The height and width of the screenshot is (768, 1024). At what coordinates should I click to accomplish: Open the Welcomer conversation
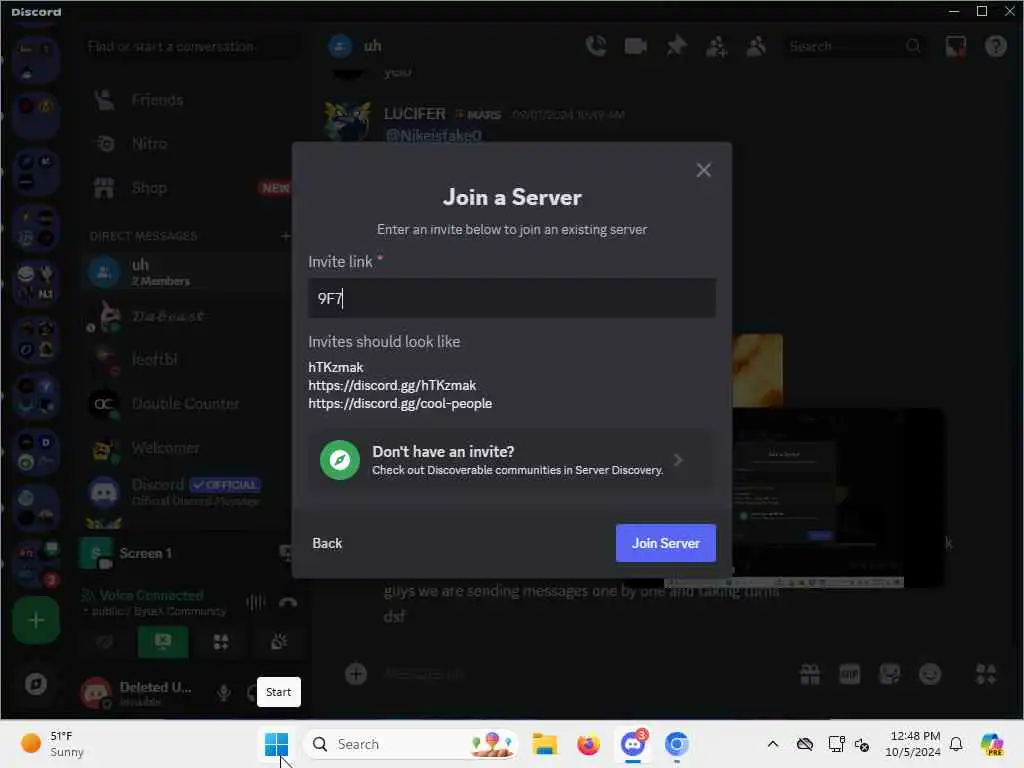tap(187, 448)
